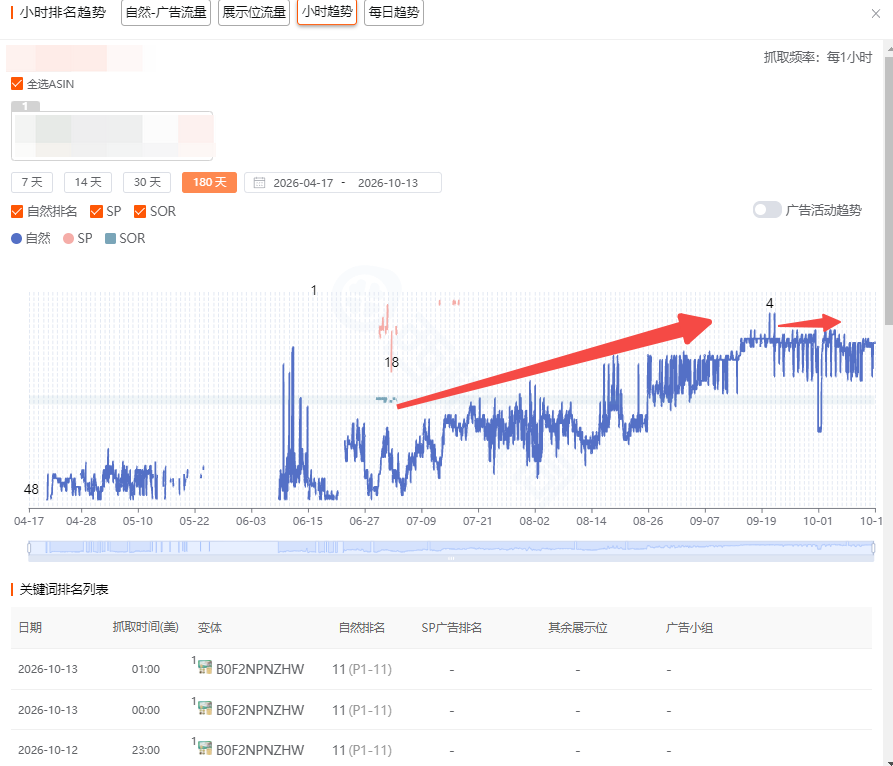893x766 pixels.
Task: Click the vertical scrollbar thumb
Action: pyautogui.click(x=888, y=190)
